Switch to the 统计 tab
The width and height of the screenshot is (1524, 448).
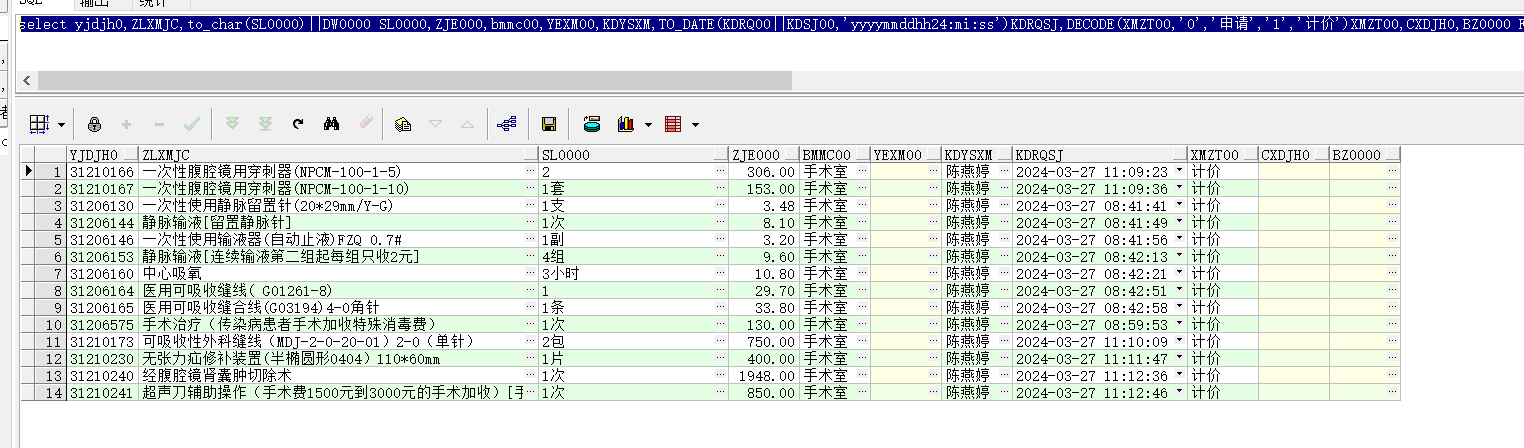tap(154, 4)
